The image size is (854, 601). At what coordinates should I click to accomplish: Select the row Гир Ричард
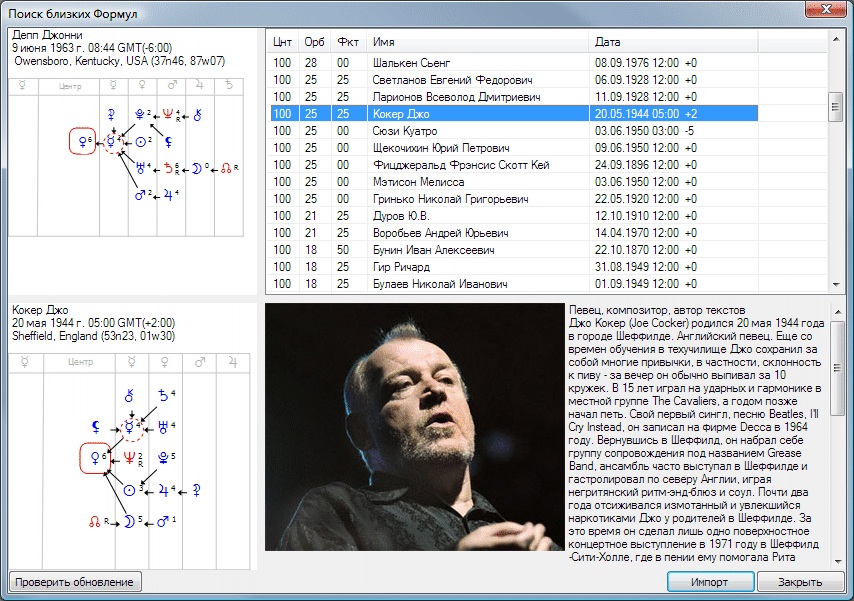pos(512,266)
